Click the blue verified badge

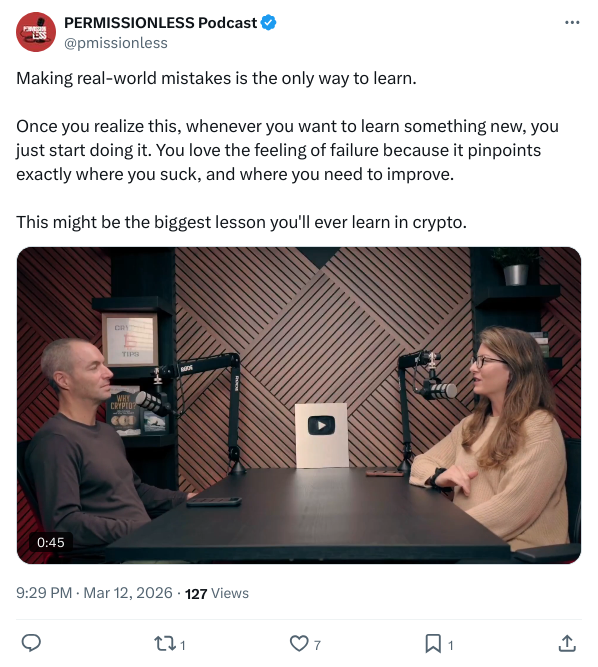(268, 23)
